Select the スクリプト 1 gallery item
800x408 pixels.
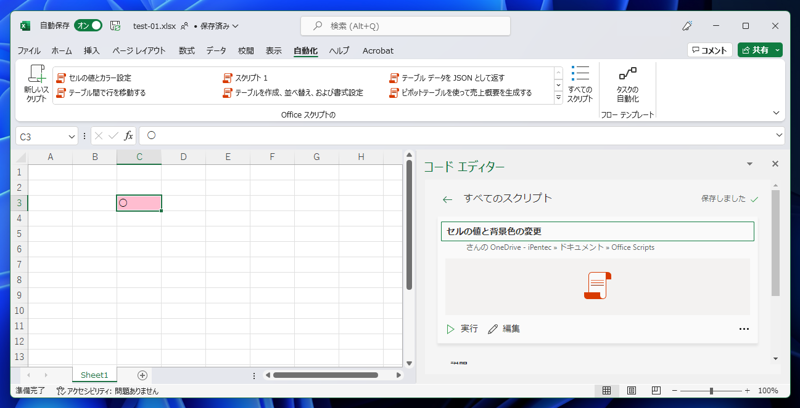pyautogui.click(x=245, y=78)
